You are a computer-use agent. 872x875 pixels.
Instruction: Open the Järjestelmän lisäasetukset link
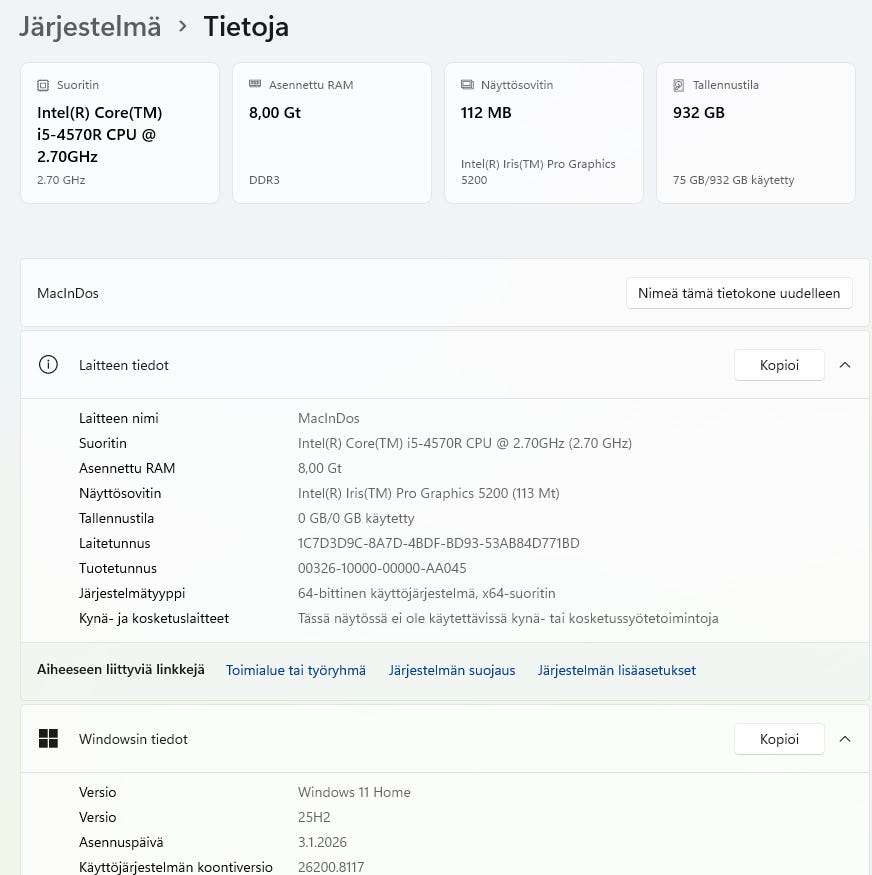[x=617, y=670]
